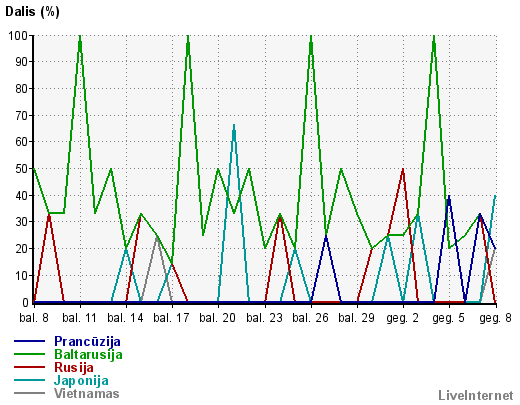Click the Rusija legend label
The height and width of the screenshot is (405, 520).
coord(74,367)
